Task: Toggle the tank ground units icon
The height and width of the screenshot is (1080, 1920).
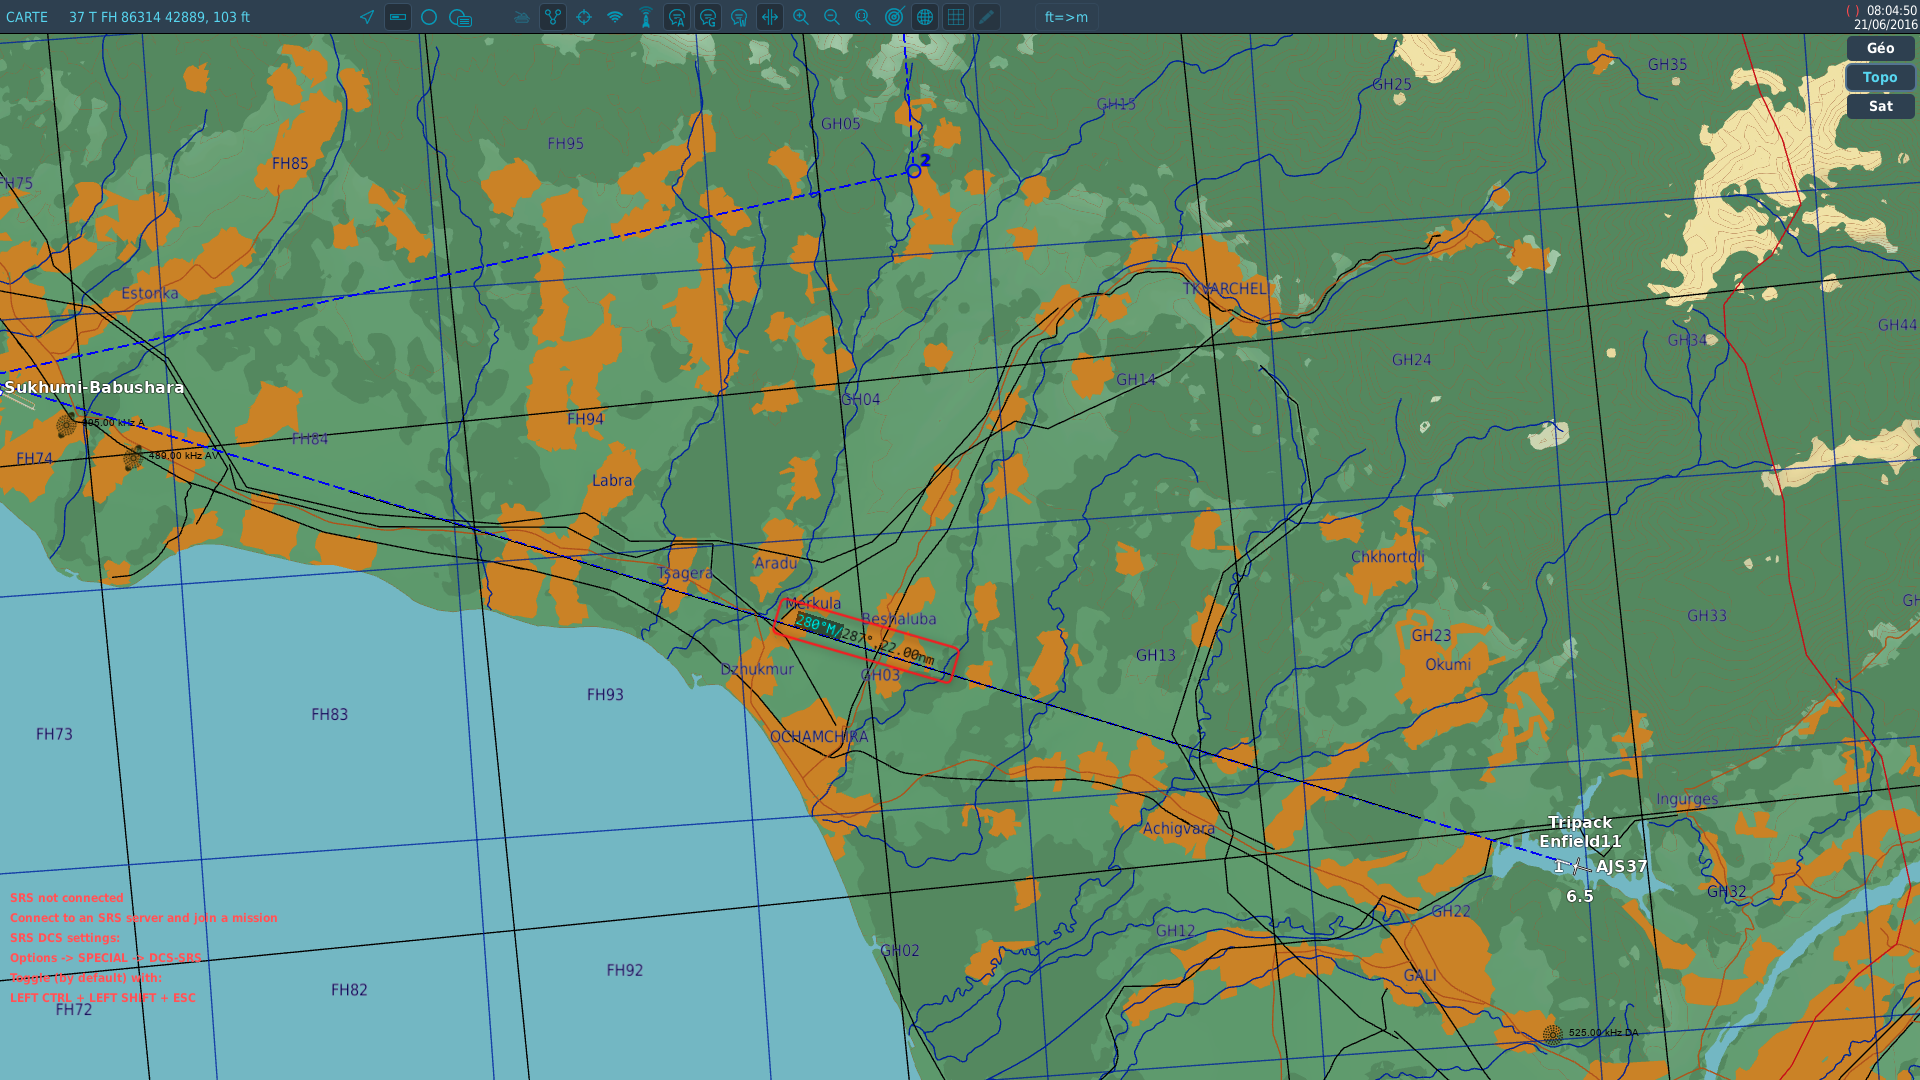Action: (522, 17)
